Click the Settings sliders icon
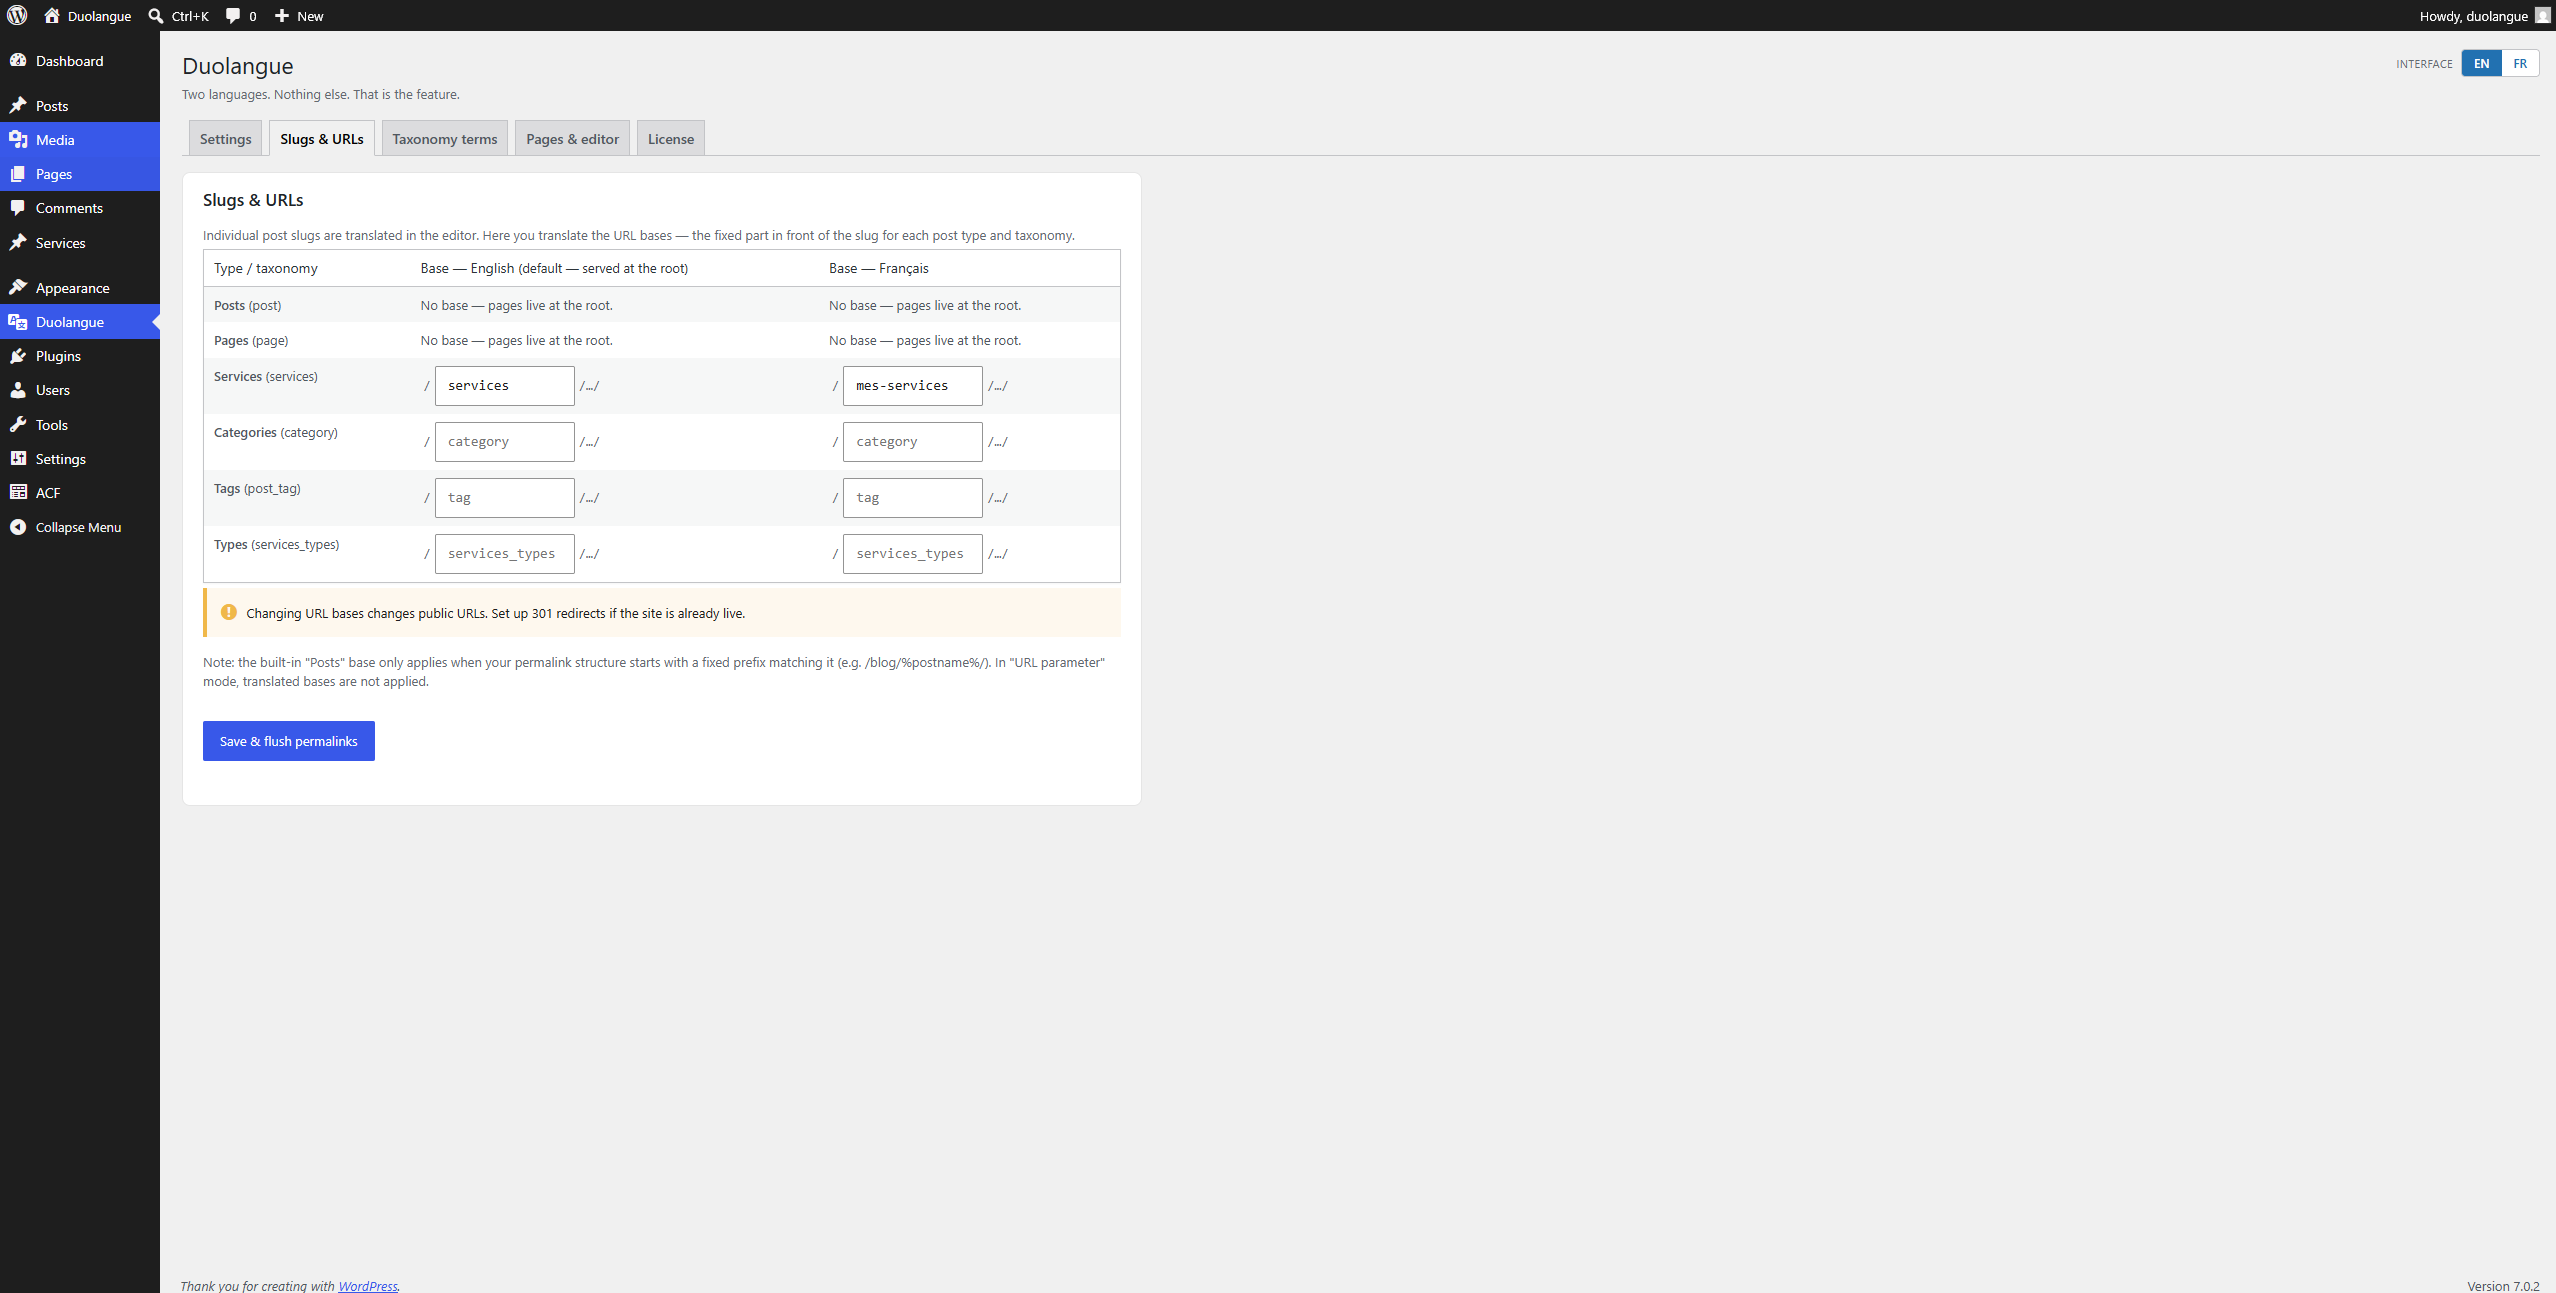 pos(18,458)
